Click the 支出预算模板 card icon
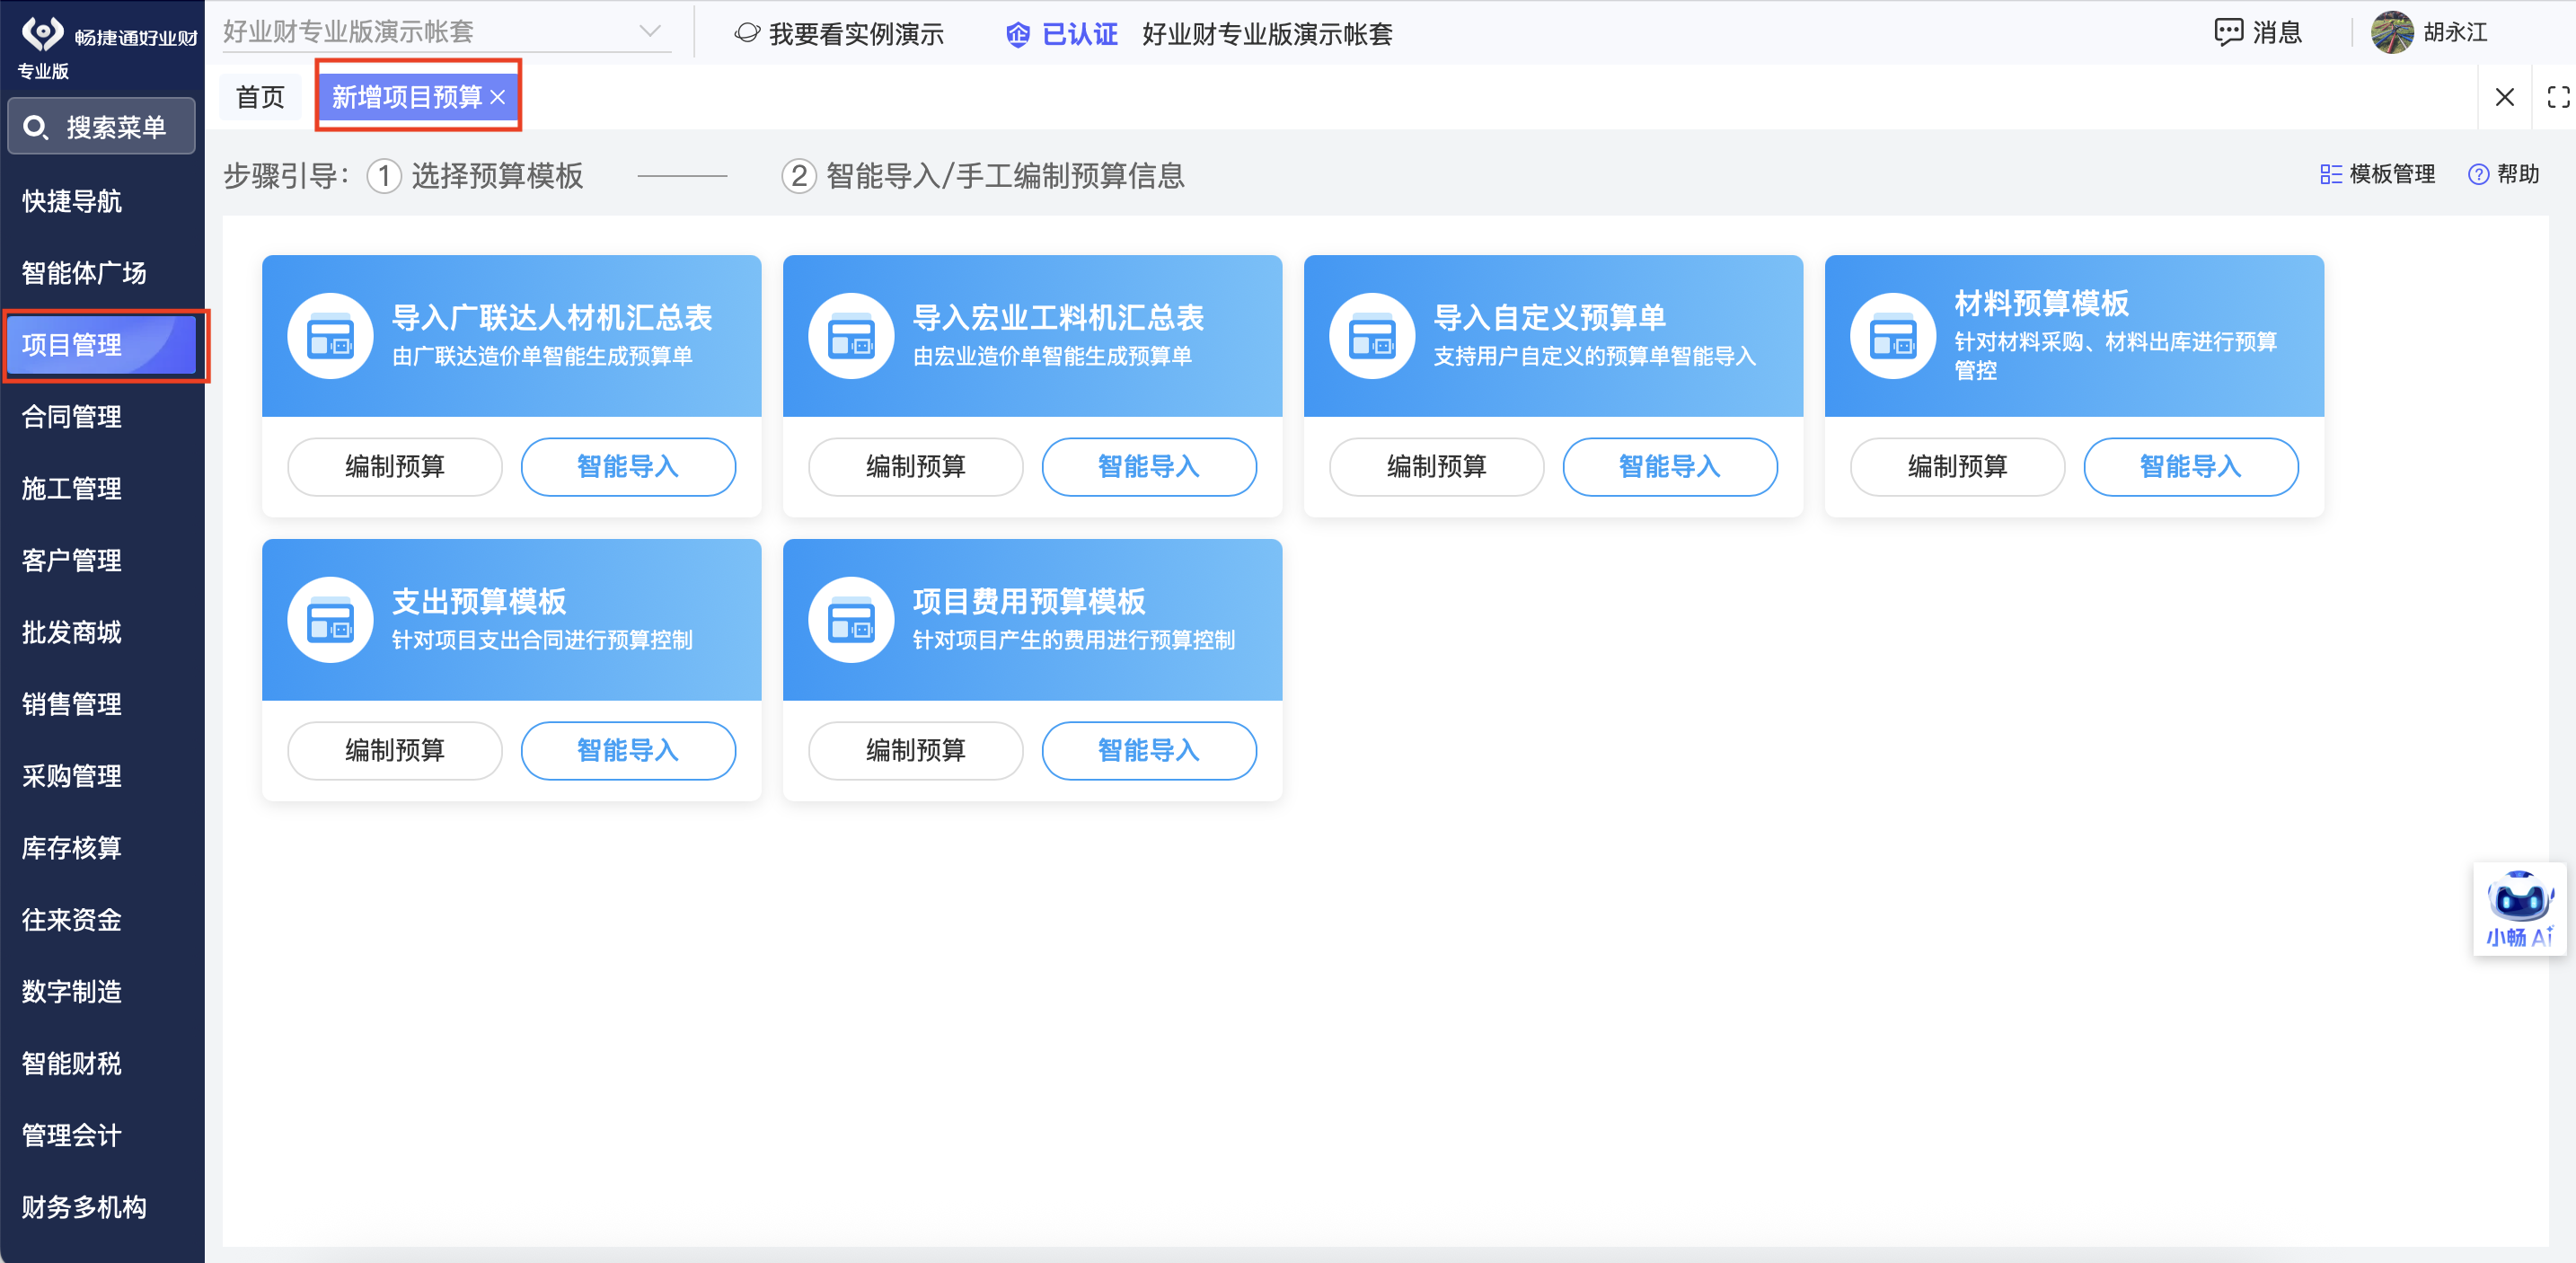This screenshot has width=2576, height=1263. (x=331, y=620)
